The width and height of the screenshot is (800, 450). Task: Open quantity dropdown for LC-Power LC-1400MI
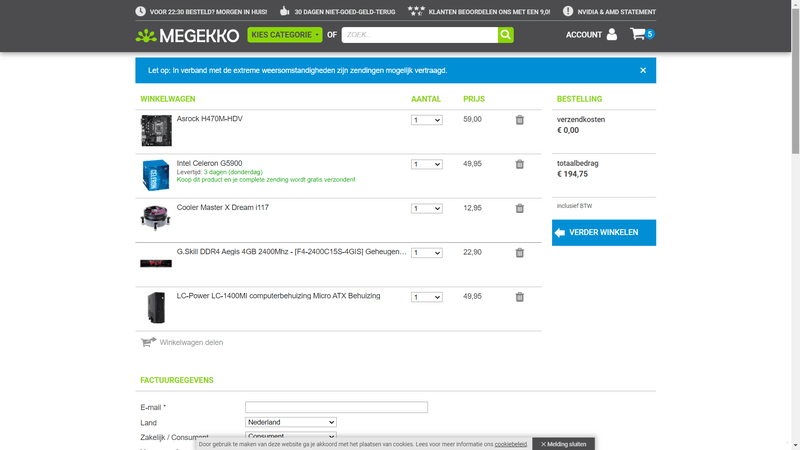point(427,297)
